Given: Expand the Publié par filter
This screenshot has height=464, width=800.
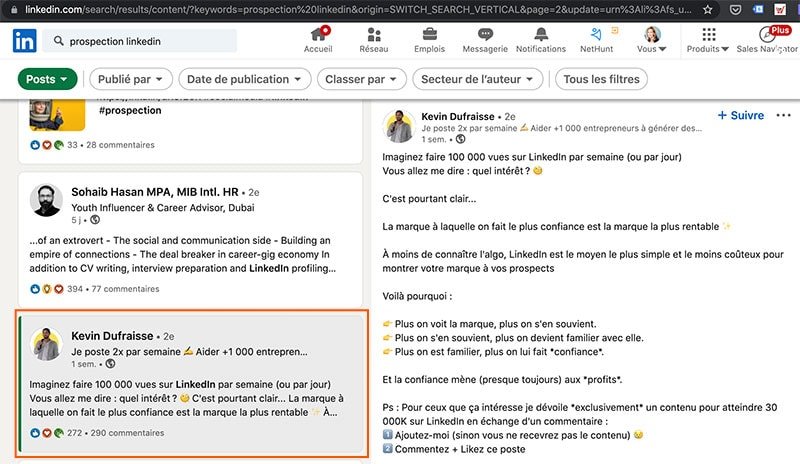Looking at the screenshot, I should pyautogui.click(x=131, y=79).
